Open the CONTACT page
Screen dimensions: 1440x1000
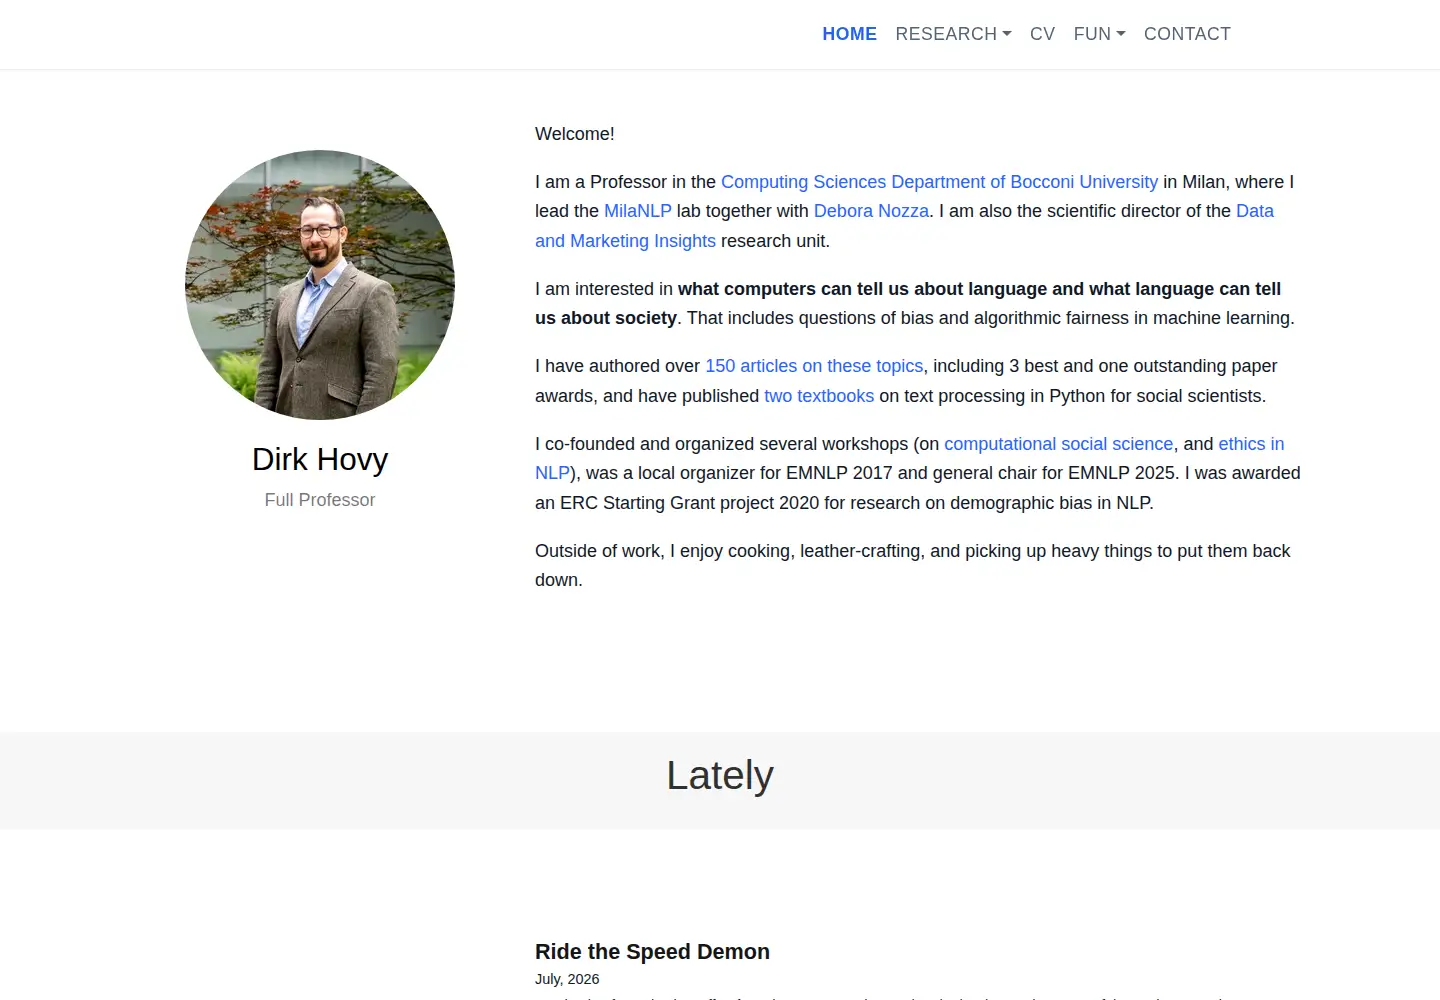tap(1187, 34)
